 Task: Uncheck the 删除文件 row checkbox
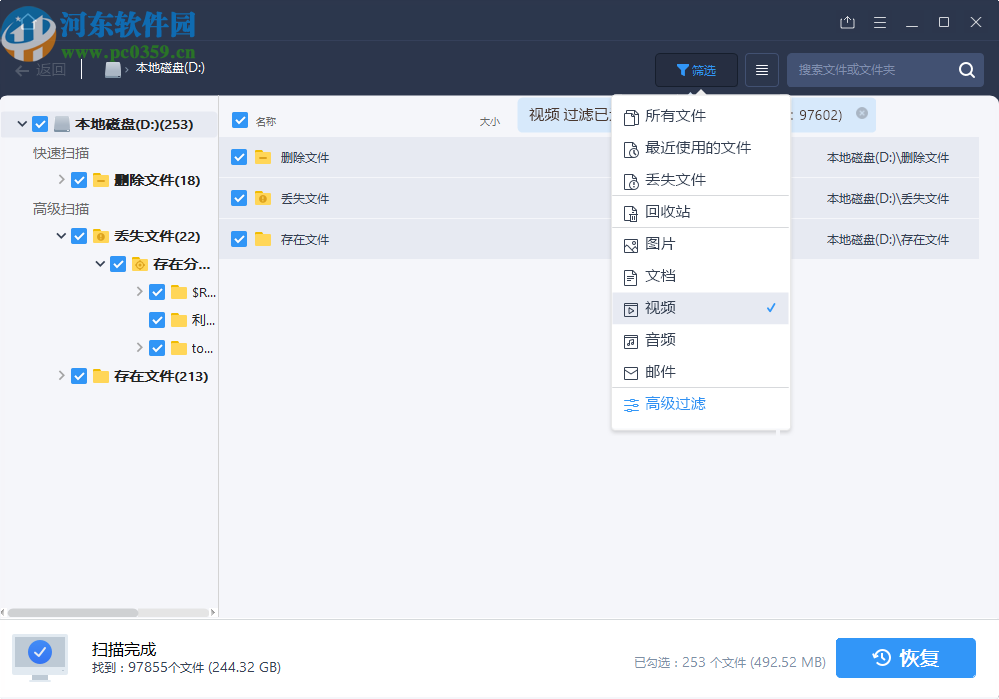point(239,157)
